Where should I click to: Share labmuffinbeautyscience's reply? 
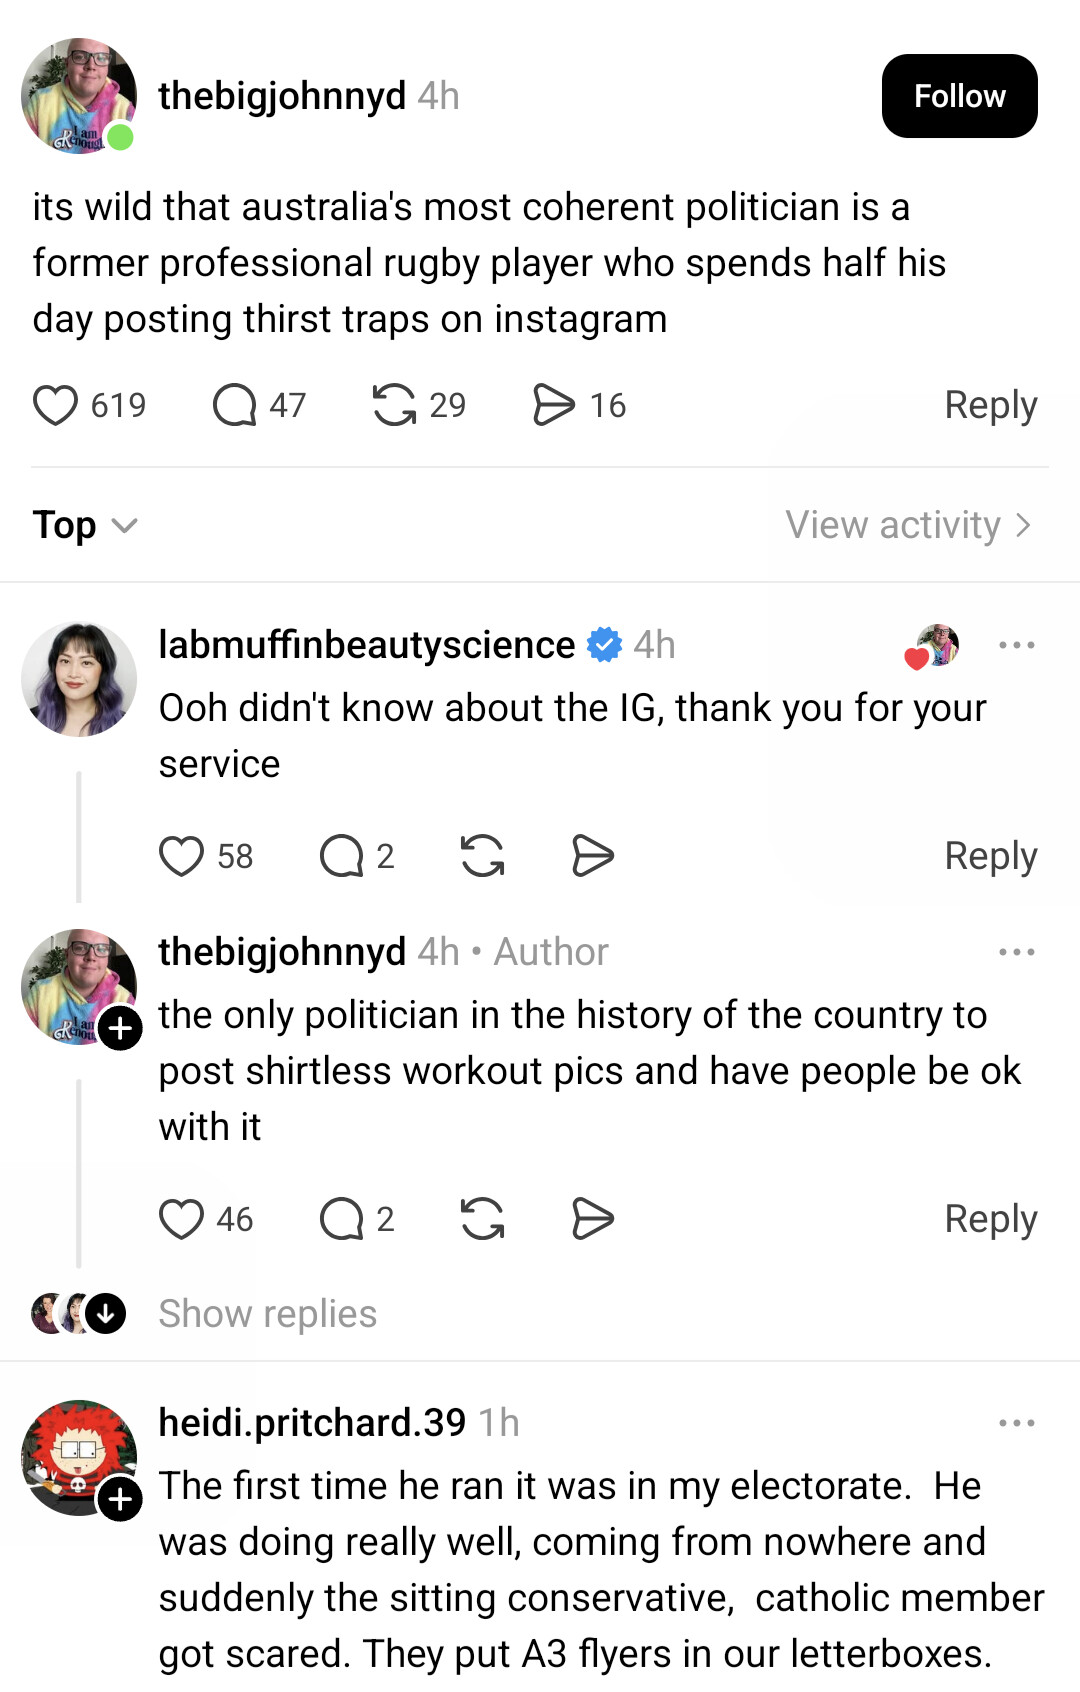pyautogui.click(x=592, y=856)
